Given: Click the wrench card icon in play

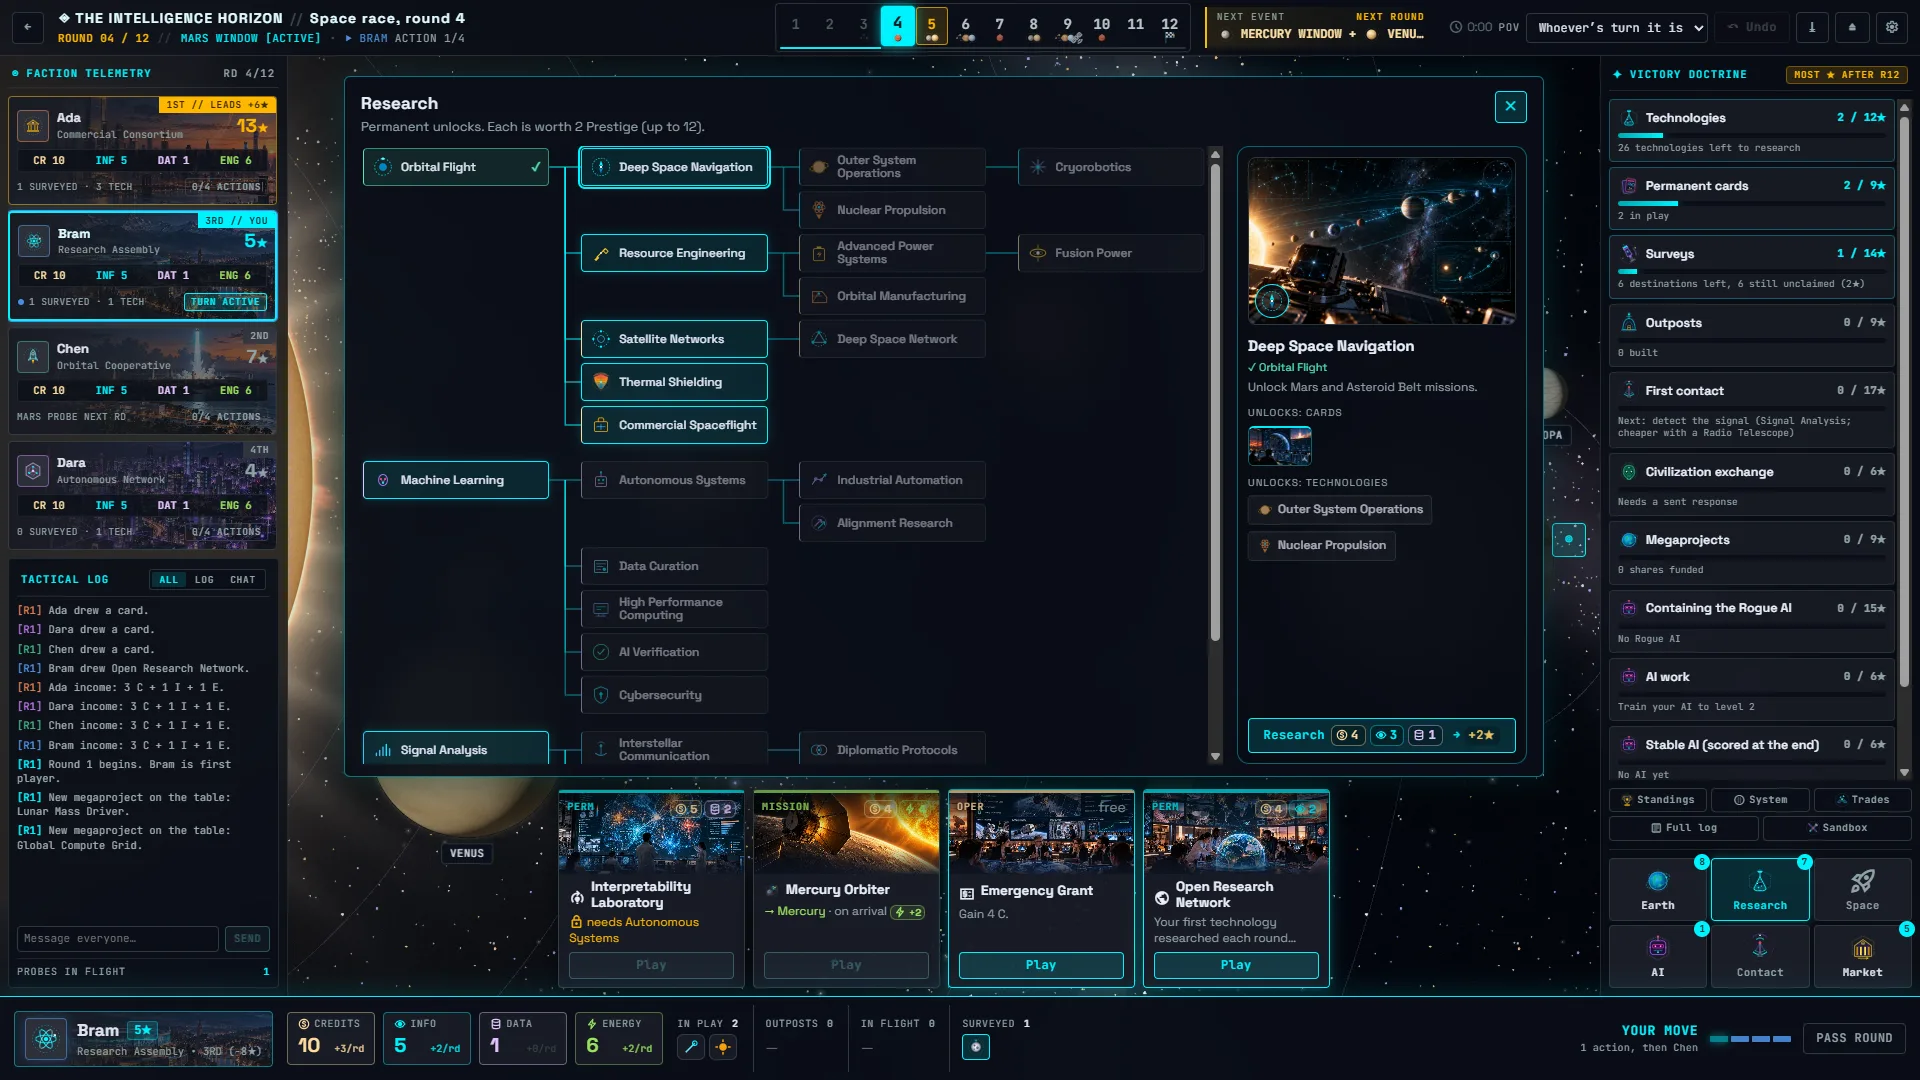Looking at the screenshot, I should [690, 1047].
